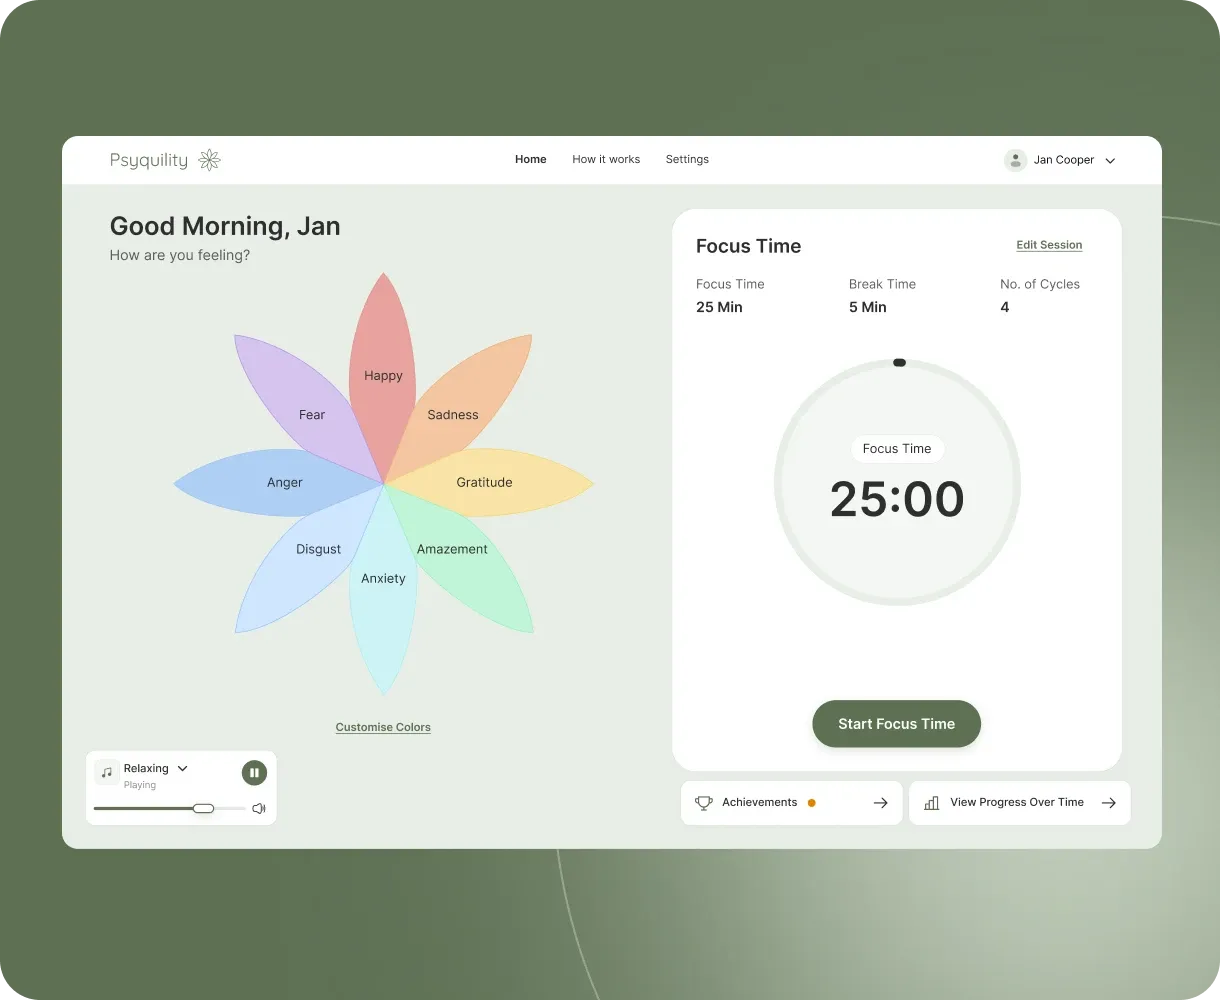
Task: Click the Focus Time pill label
Action: coord(897,449)
